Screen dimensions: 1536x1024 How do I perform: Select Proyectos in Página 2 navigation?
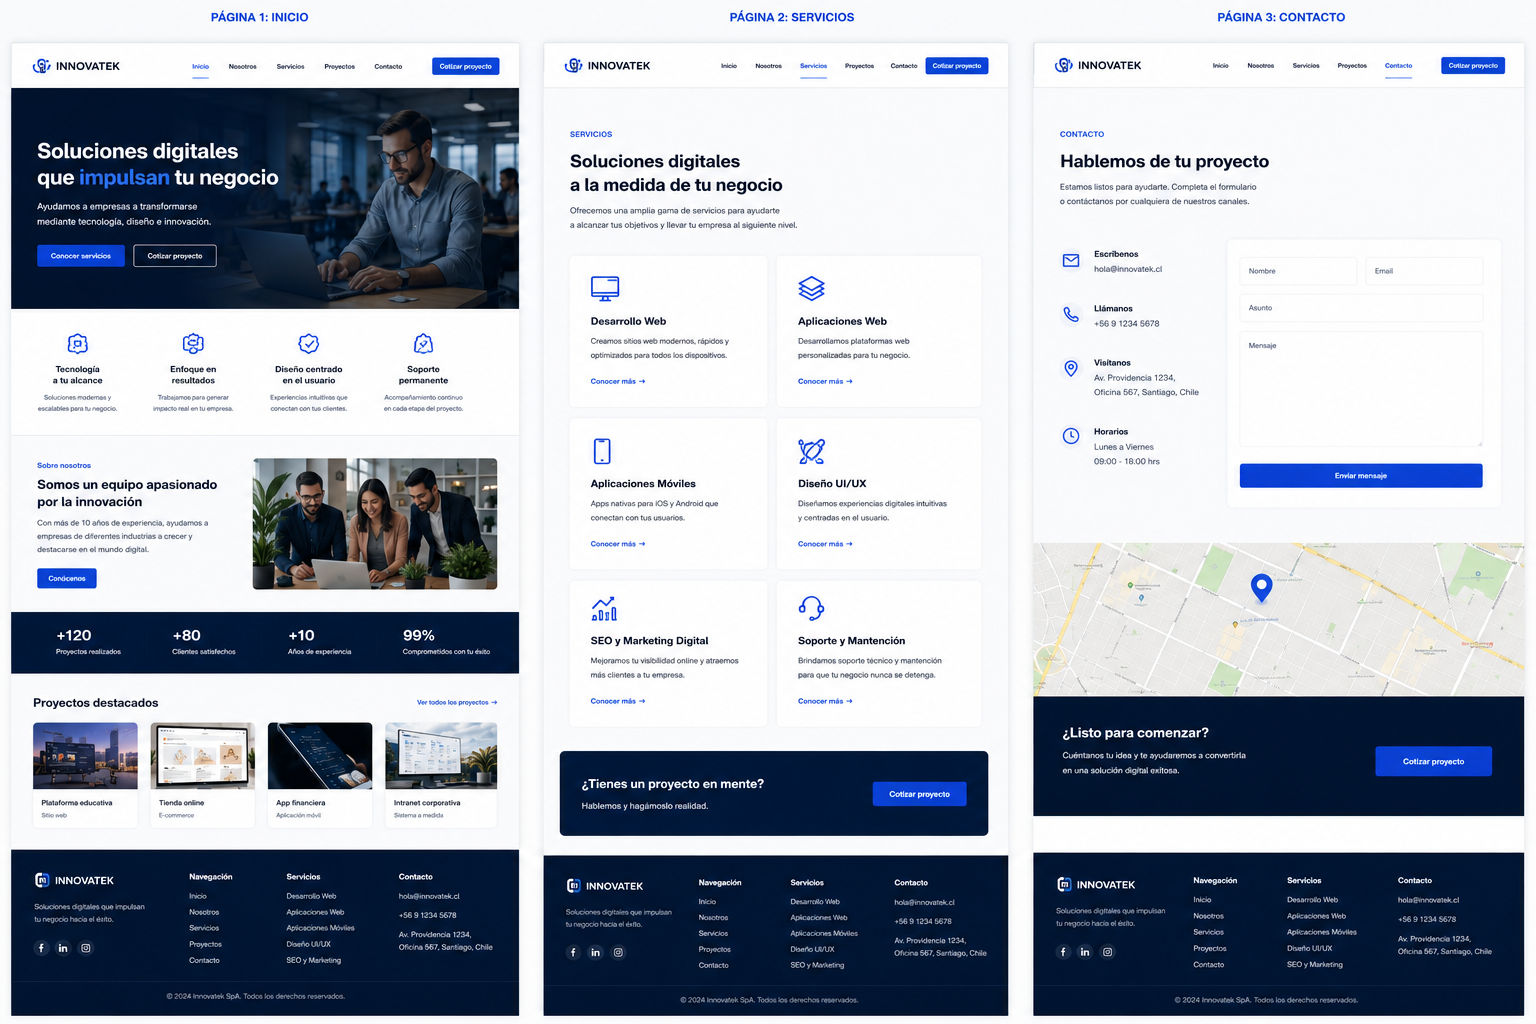point(860,66)
